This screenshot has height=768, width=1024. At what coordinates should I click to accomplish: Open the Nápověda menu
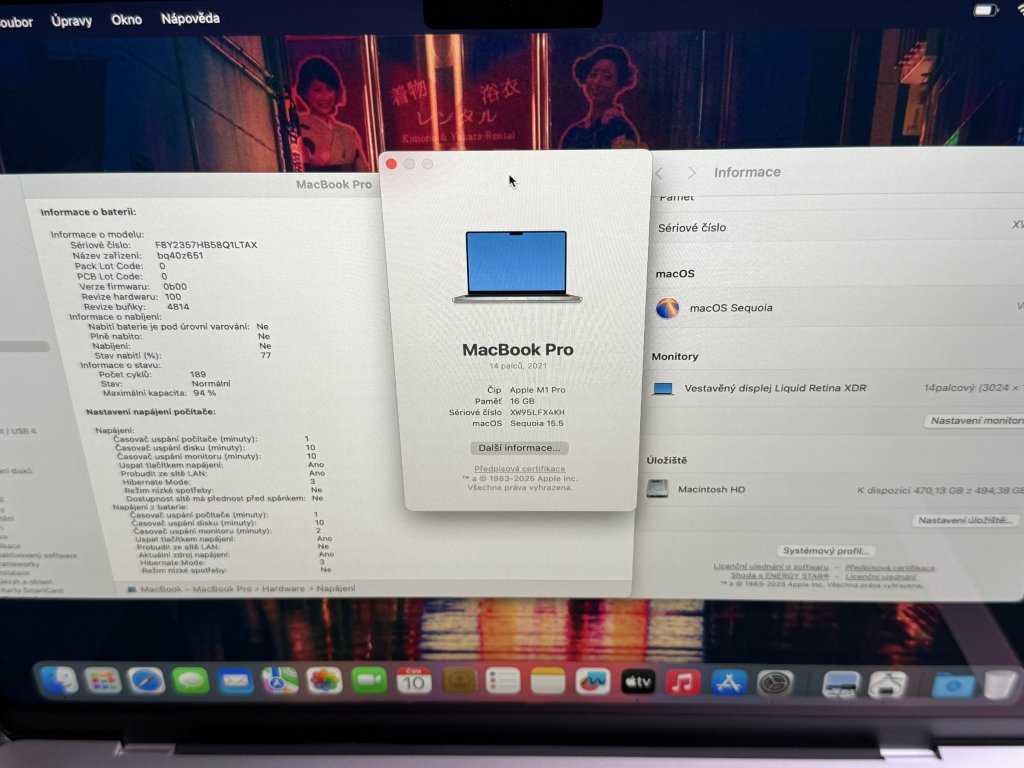pyautogui.click(x=191, y=18)
